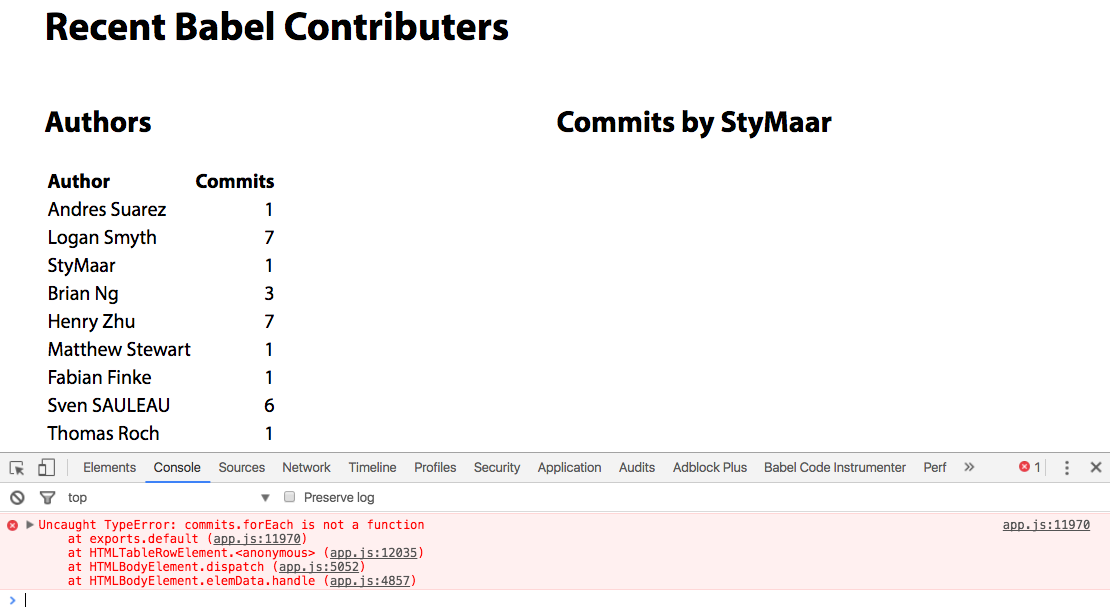This screenshot has width=1110, height=607.
Task: Open the app.js:12035 source link
Action: pos(373,553)
